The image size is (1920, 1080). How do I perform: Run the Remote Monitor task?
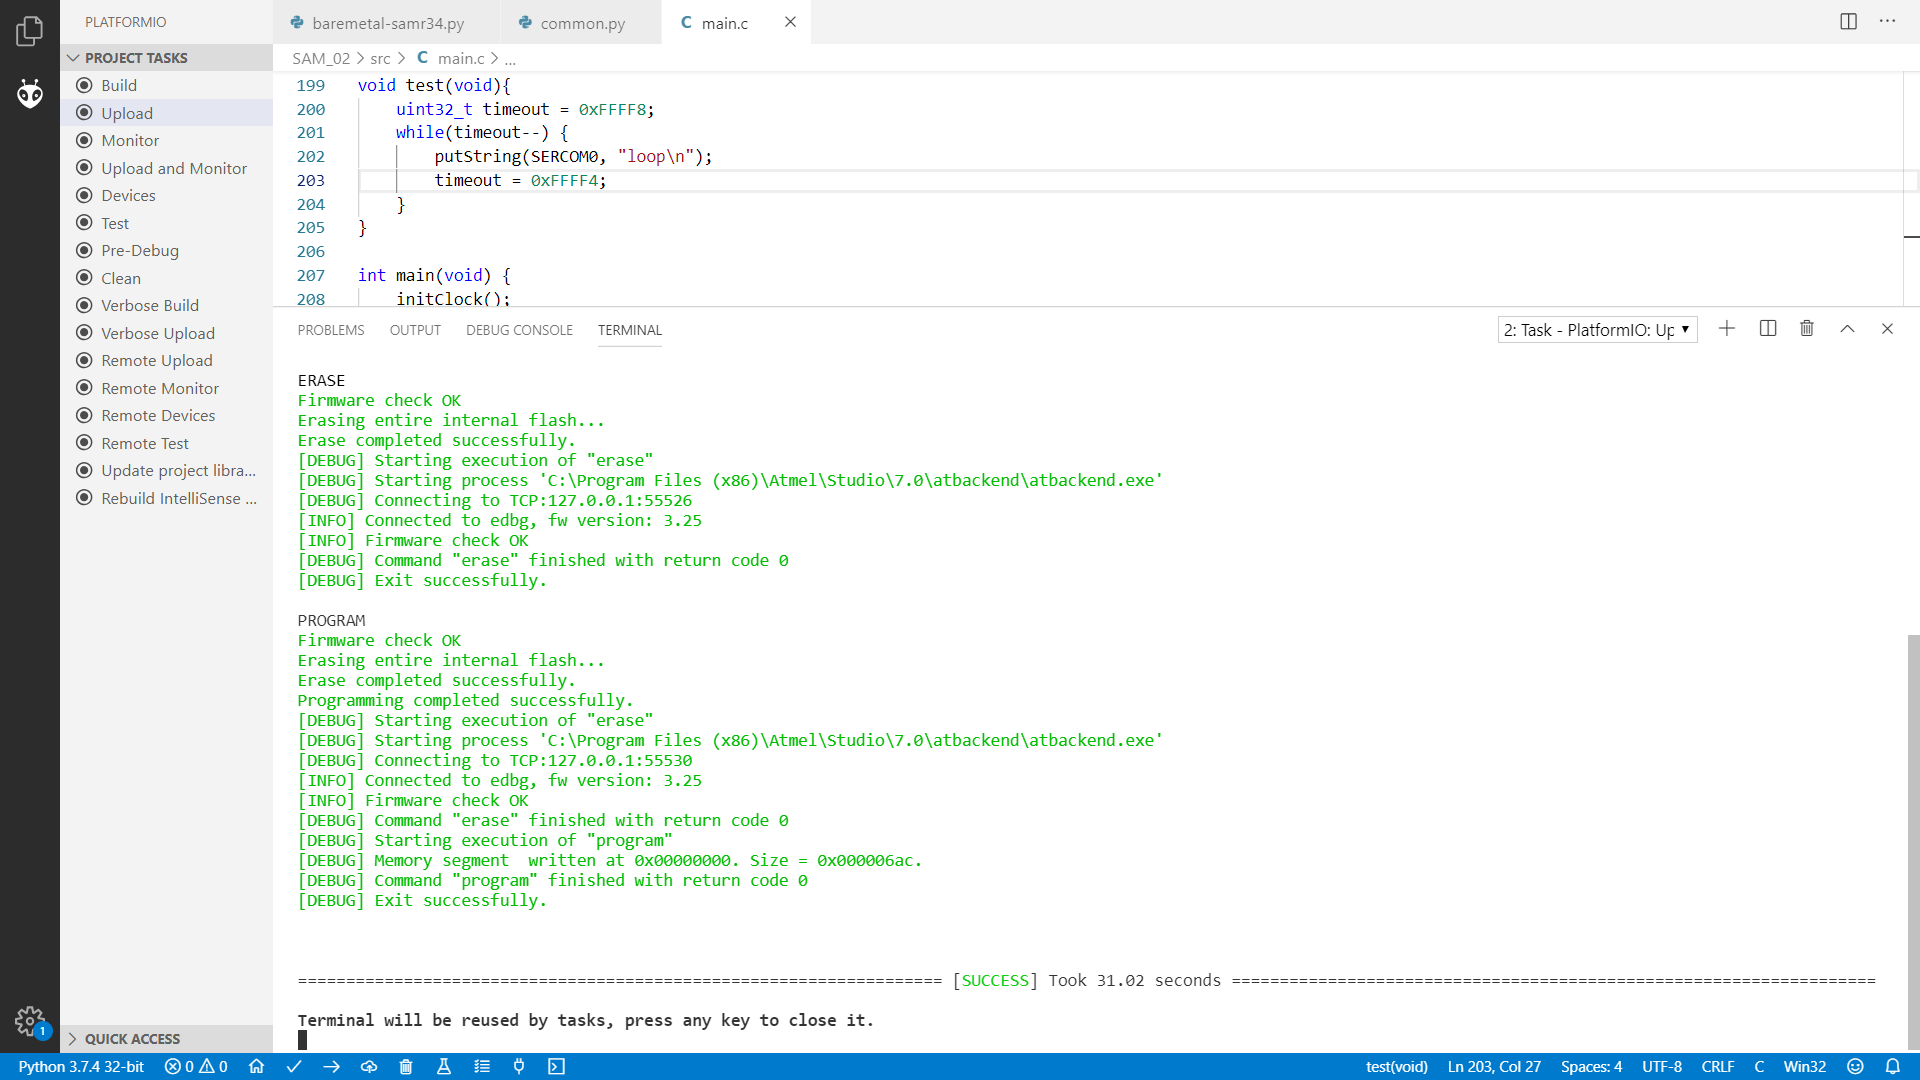(166, 388)
